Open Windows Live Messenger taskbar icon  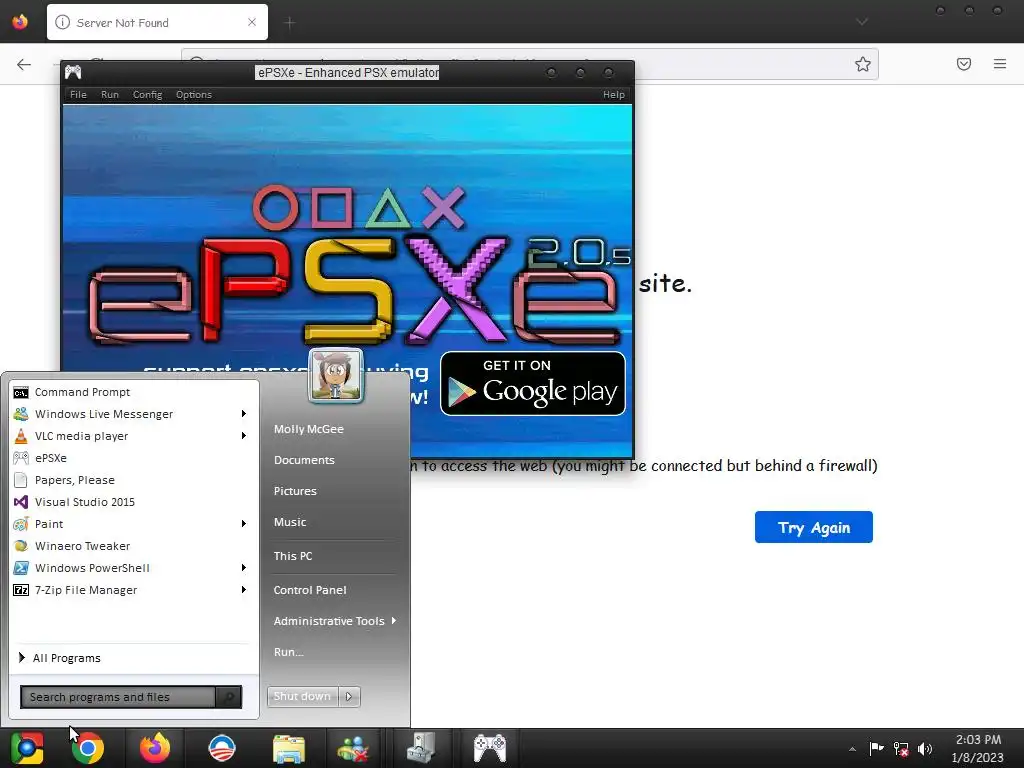click(x=353, y=748)
